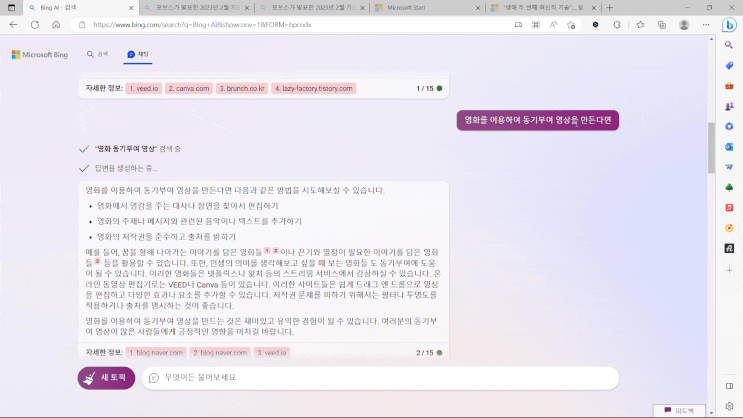Open sidebar tools briefcase
The width and height of the screenshot is (743, 418).
pos(729,86)
